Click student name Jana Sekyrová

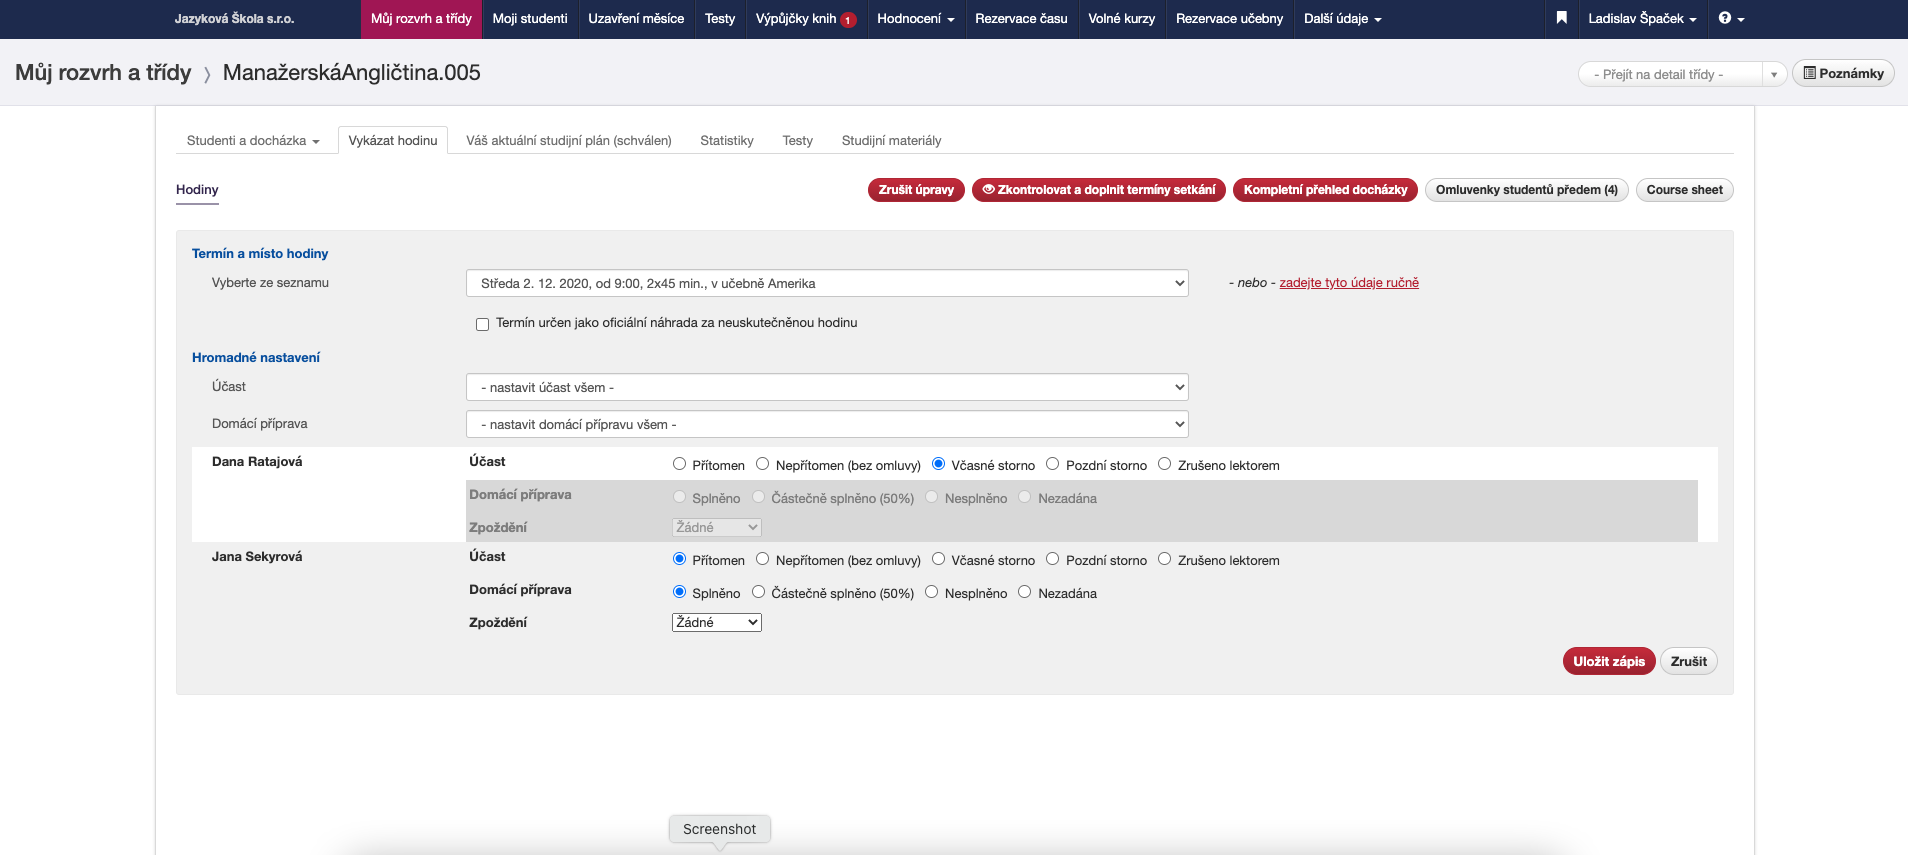pyautogui.click(x=257, y=557)
